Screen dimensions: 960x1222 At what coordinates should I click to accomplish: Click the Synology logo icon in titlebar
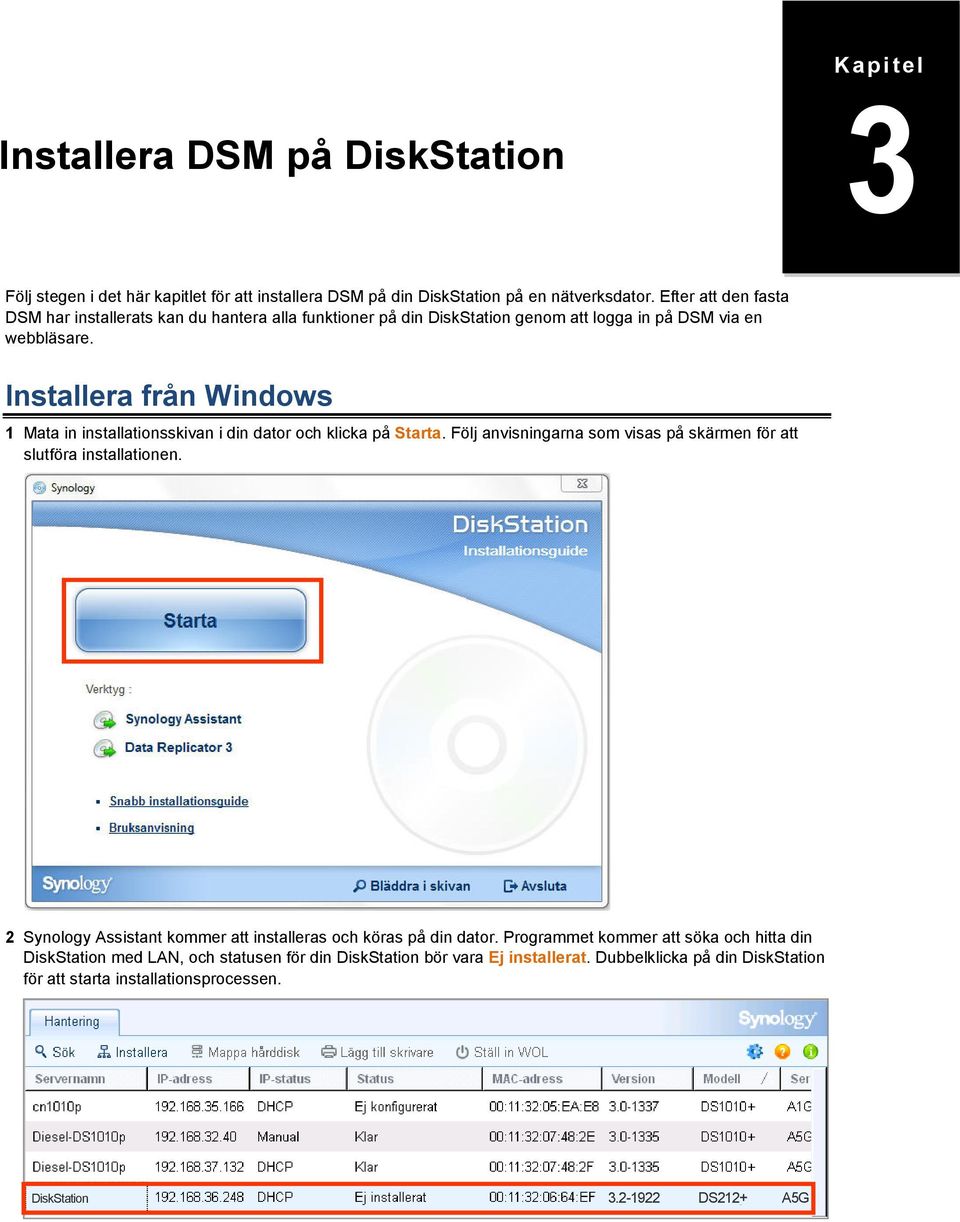[x=39, y=488]
